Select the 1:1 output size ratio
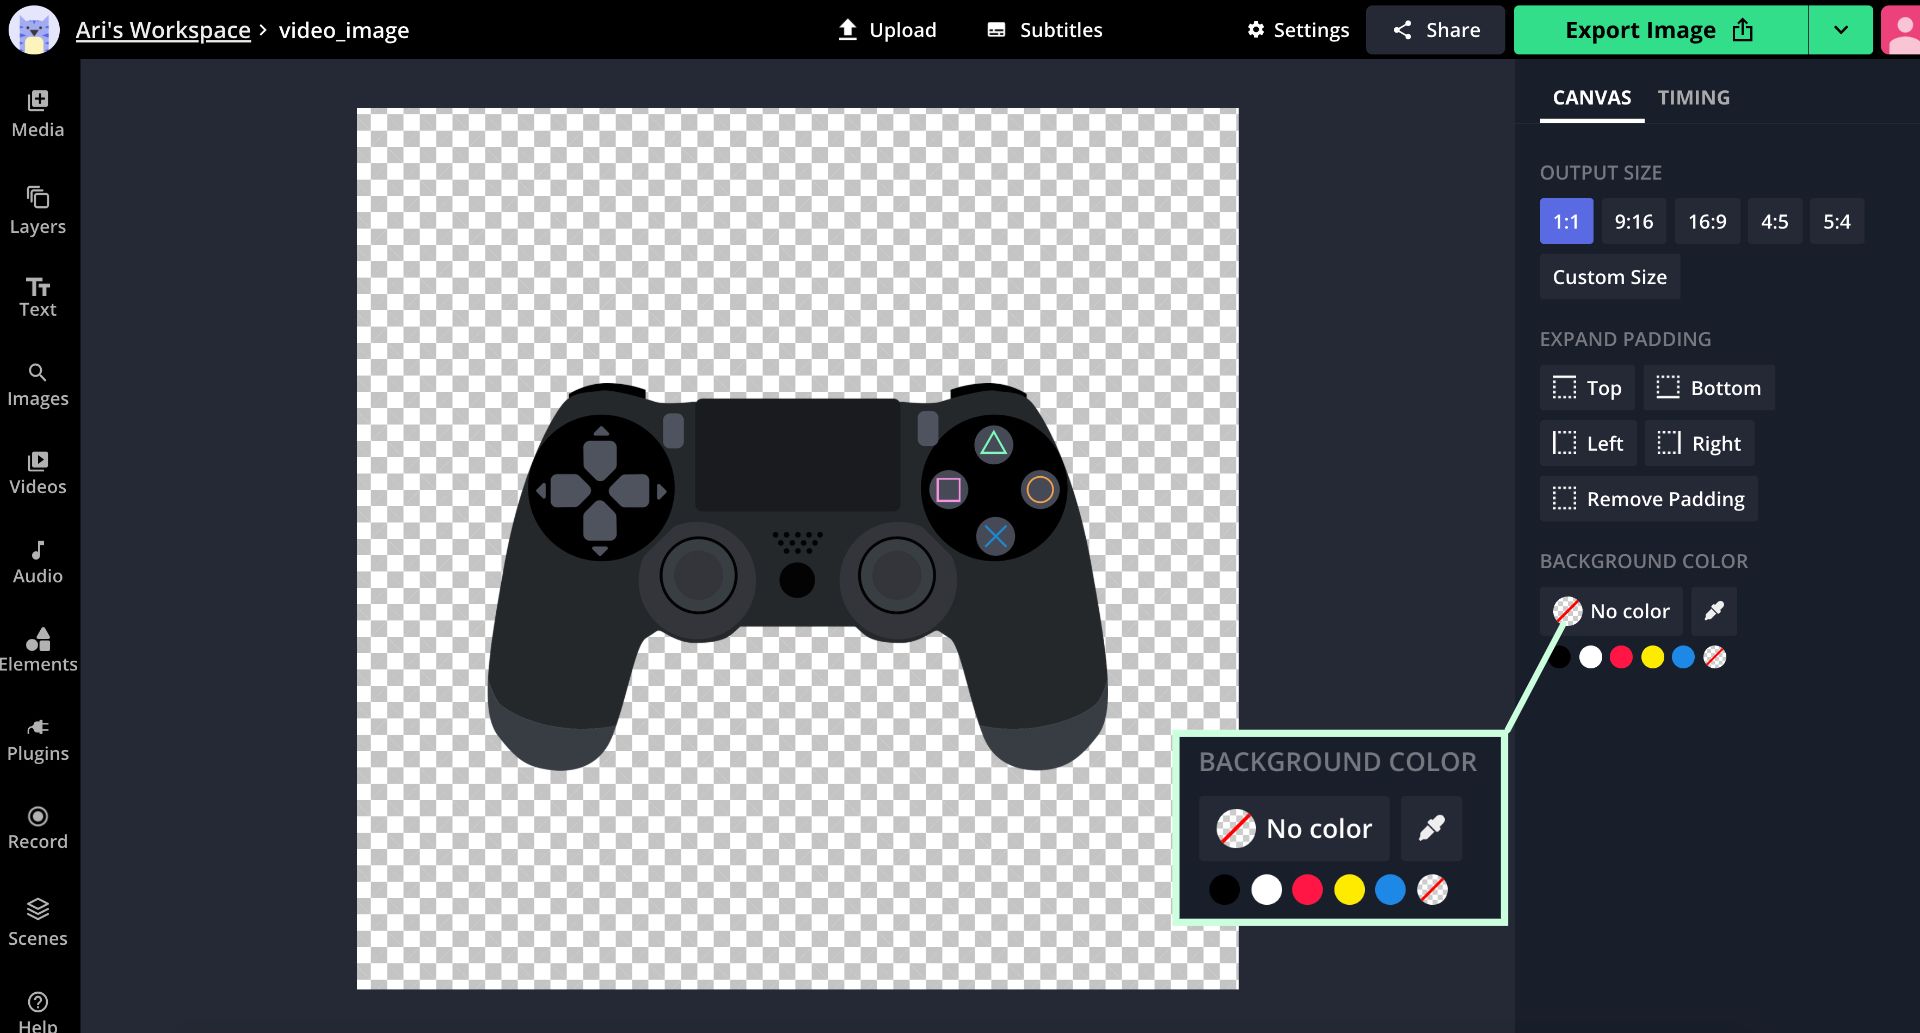The width and height of the screenshot is (1920, 1033). pyautogui.click(x=1566, y=222)
